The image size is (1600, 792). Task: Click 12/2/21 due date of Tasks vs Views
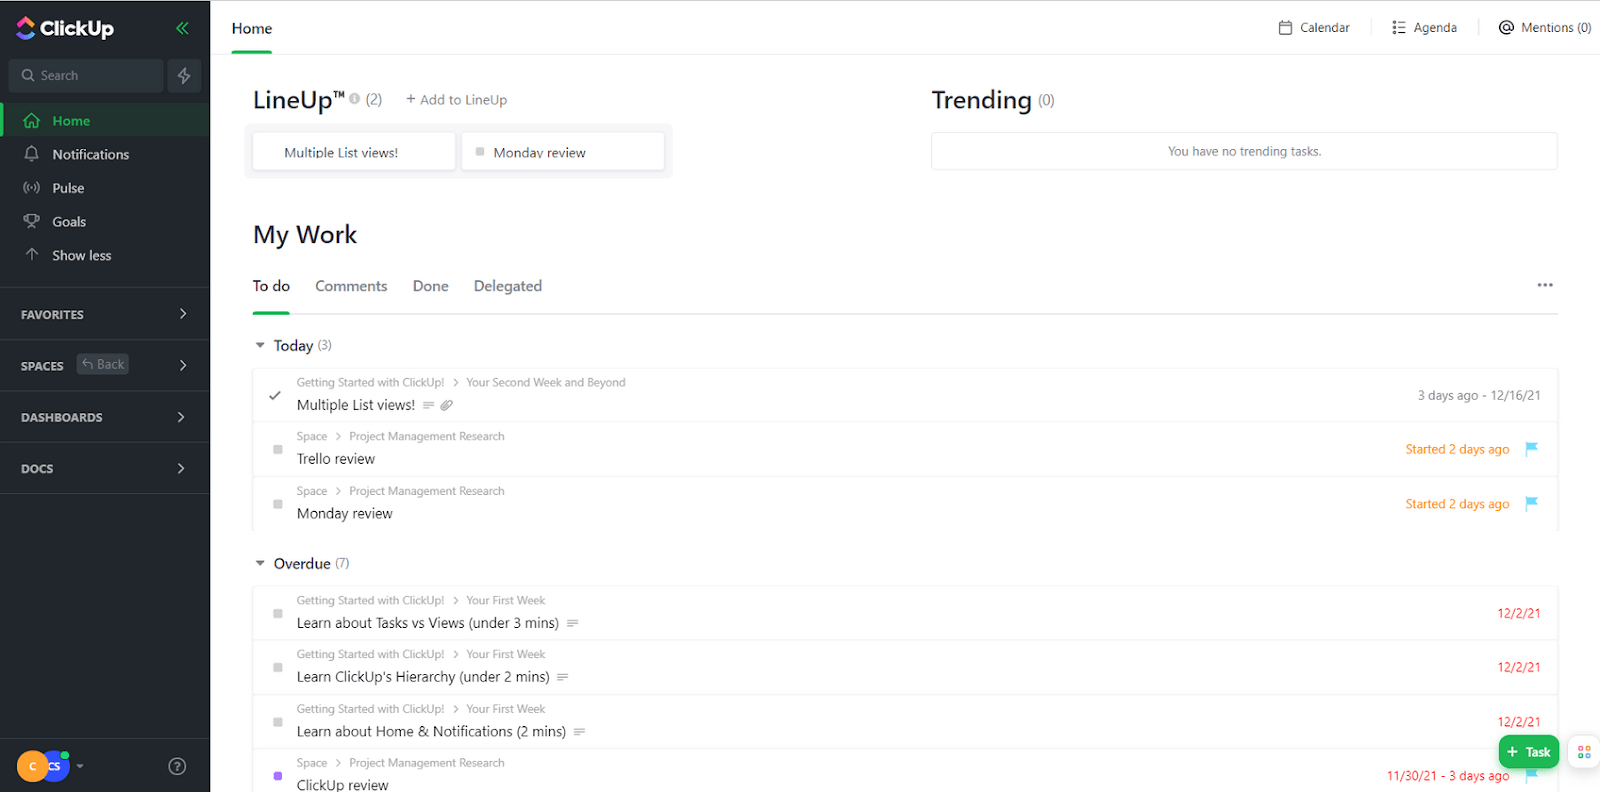pos(1519,613)
